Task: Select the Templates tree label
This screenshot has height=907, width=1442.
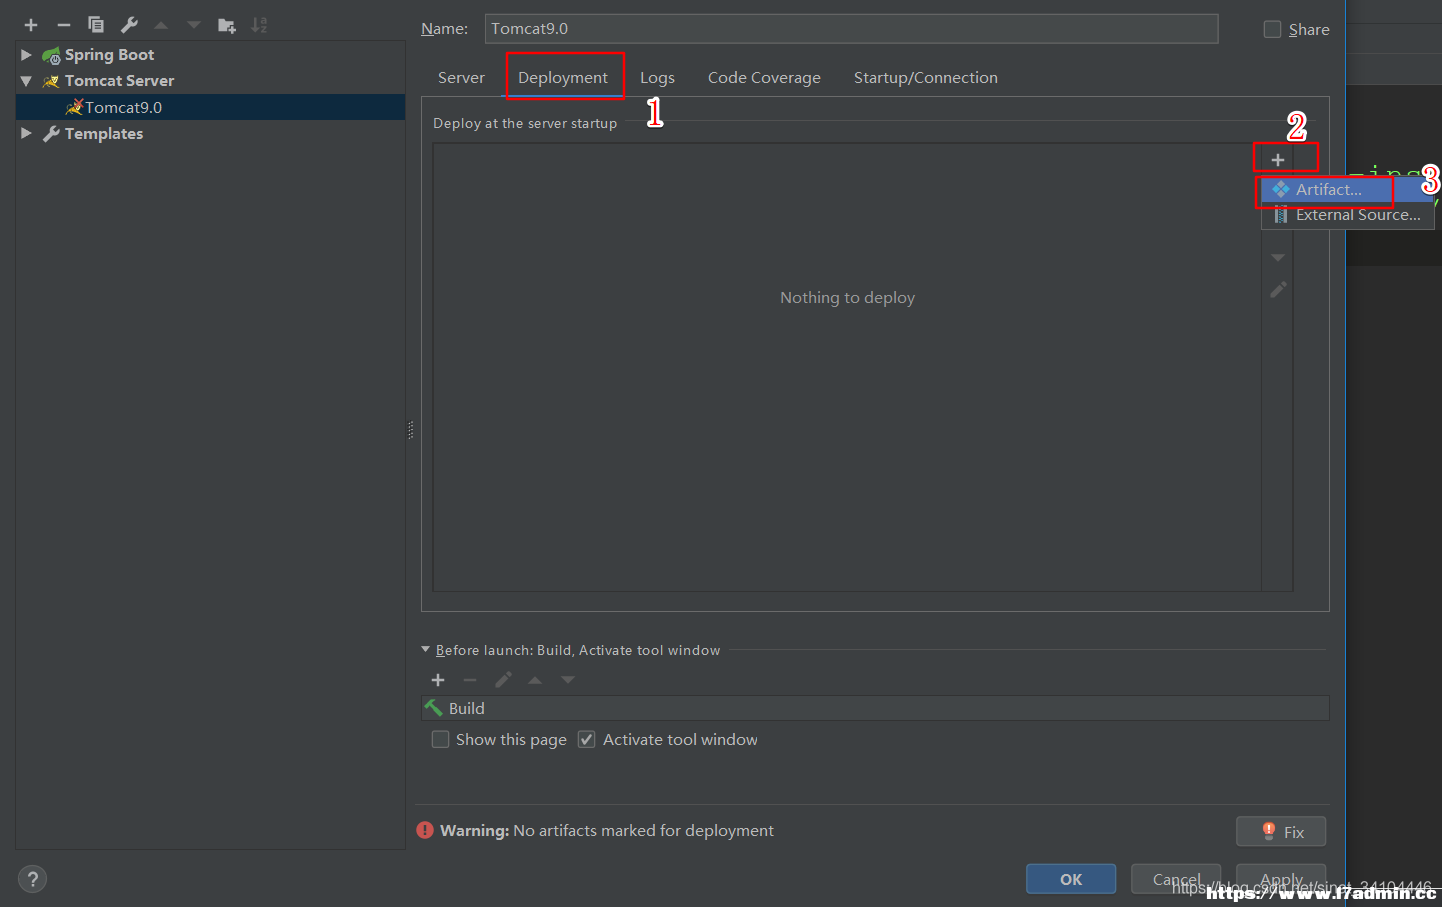Action: 104,134
